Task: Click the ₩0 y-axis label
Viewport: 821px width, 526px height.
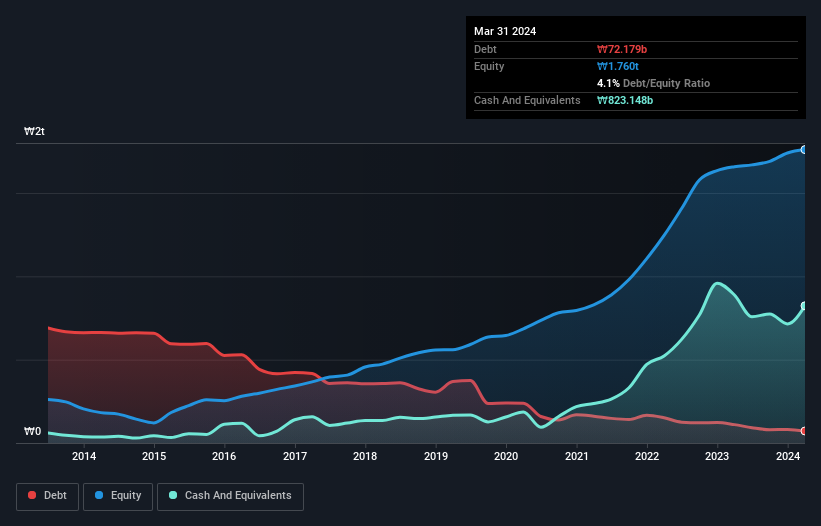Action: click(x=32, y=431)
